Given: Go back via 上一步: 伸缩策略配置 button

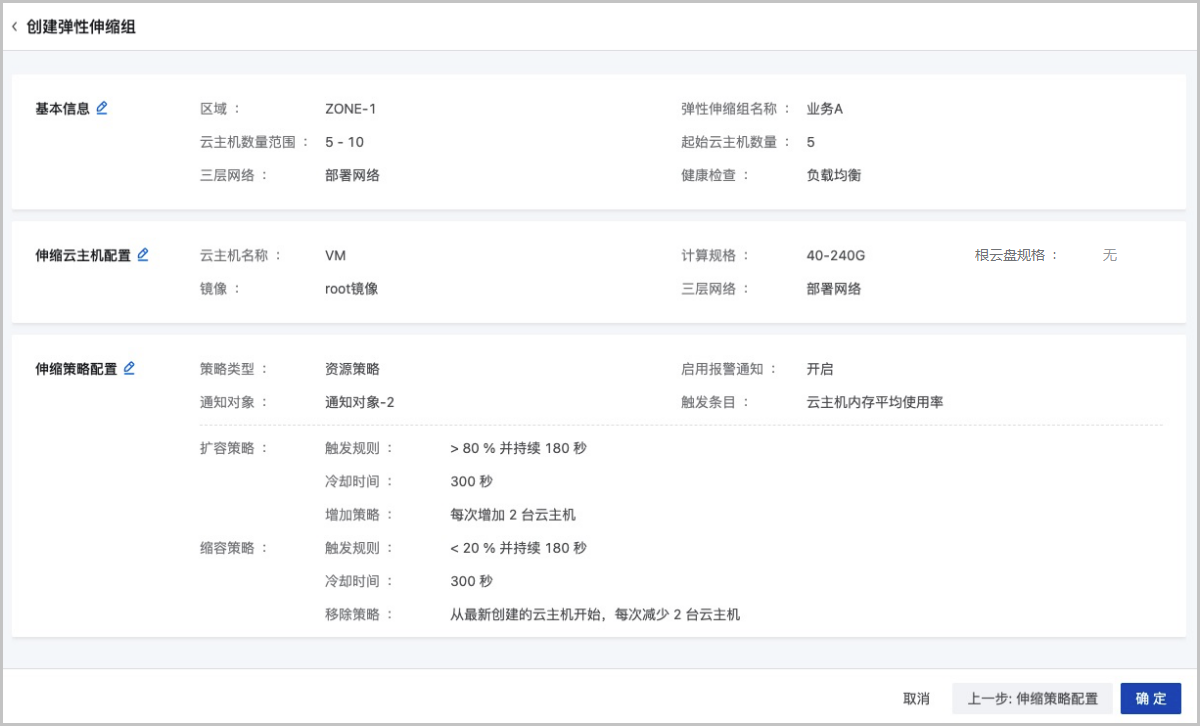Looking at the screenshot, I should pyautogui.click(x=1032, y=698).
